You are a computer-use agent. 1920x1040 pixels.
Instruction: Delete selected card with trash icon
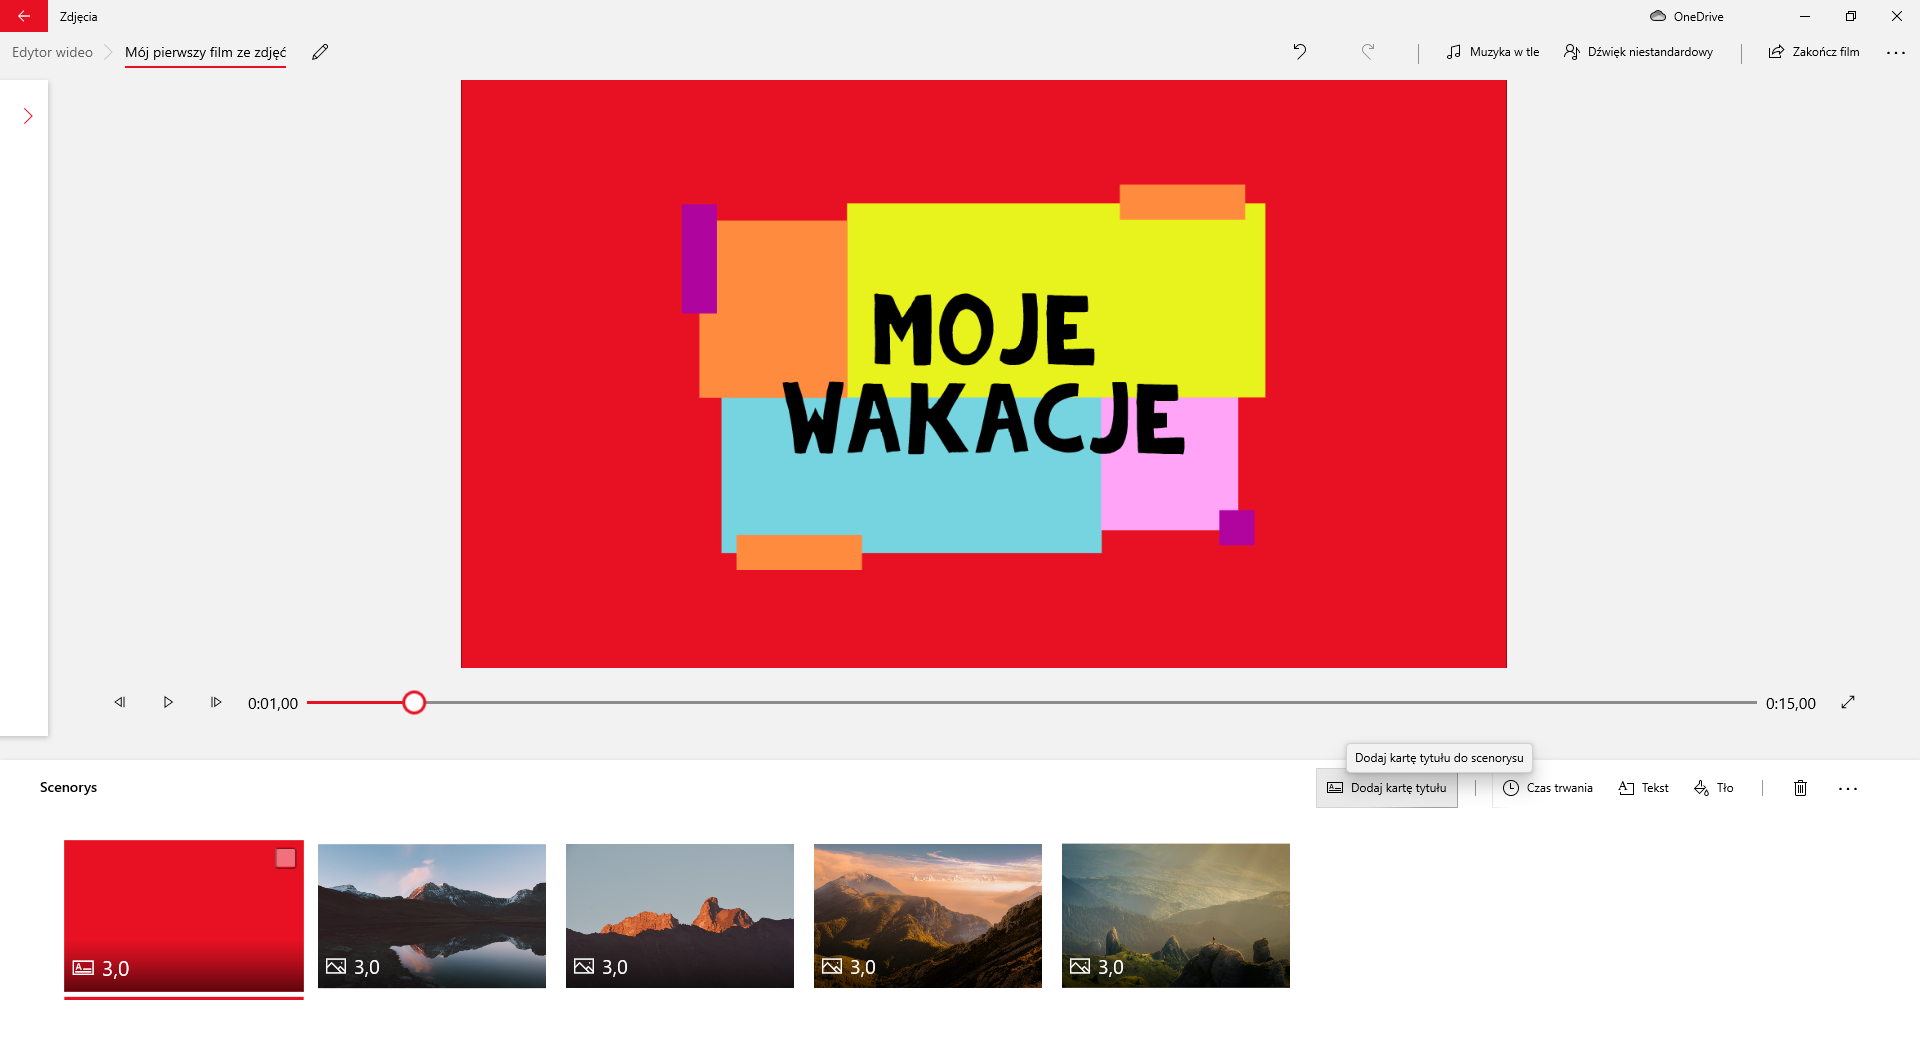1799,788
